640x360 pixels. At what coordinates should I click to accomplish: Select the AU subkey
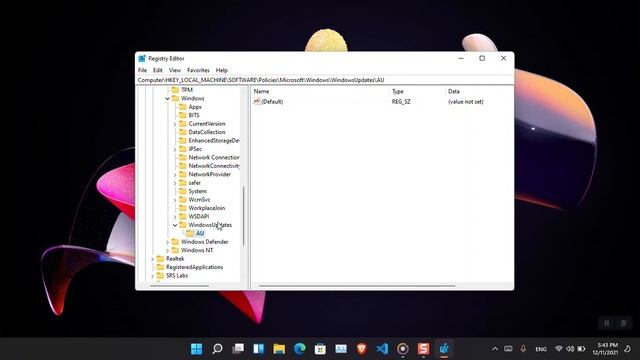click(x=200, y=233)
